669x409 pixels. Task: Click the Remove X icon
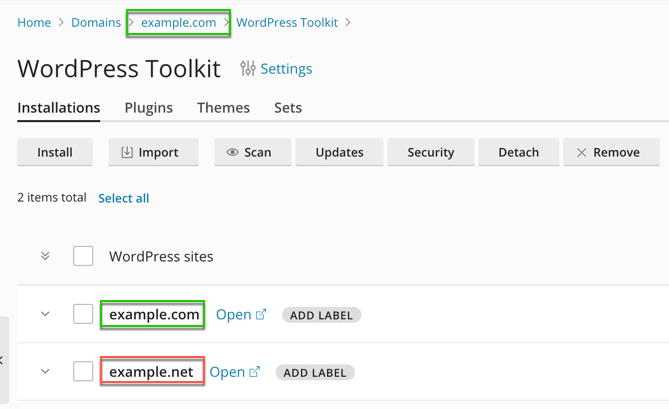582,152
